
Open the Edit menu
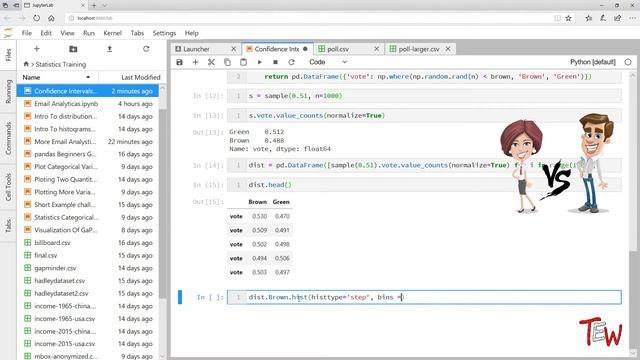[x=46, y=33]
